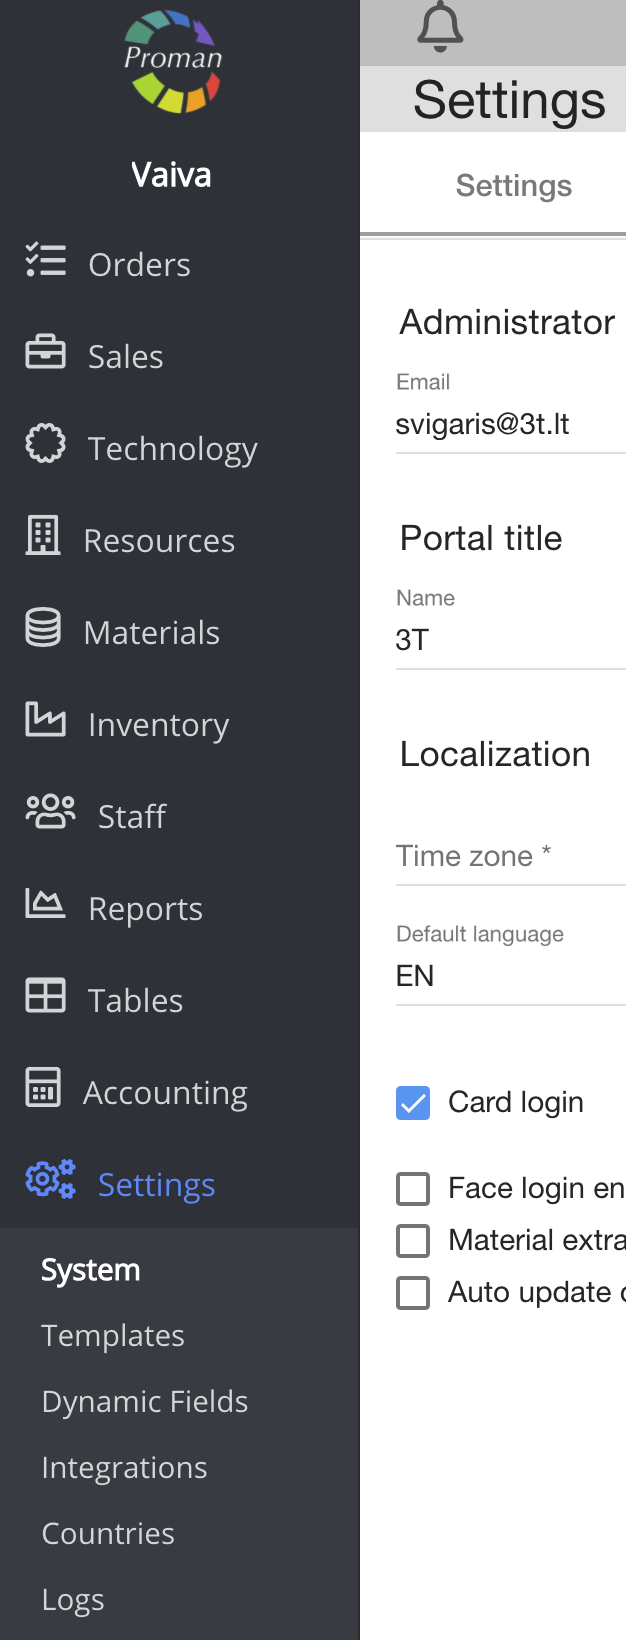The image size is (626, 1640).
Task: Go to Dynamic Fields page
Action: [145, 1402]
